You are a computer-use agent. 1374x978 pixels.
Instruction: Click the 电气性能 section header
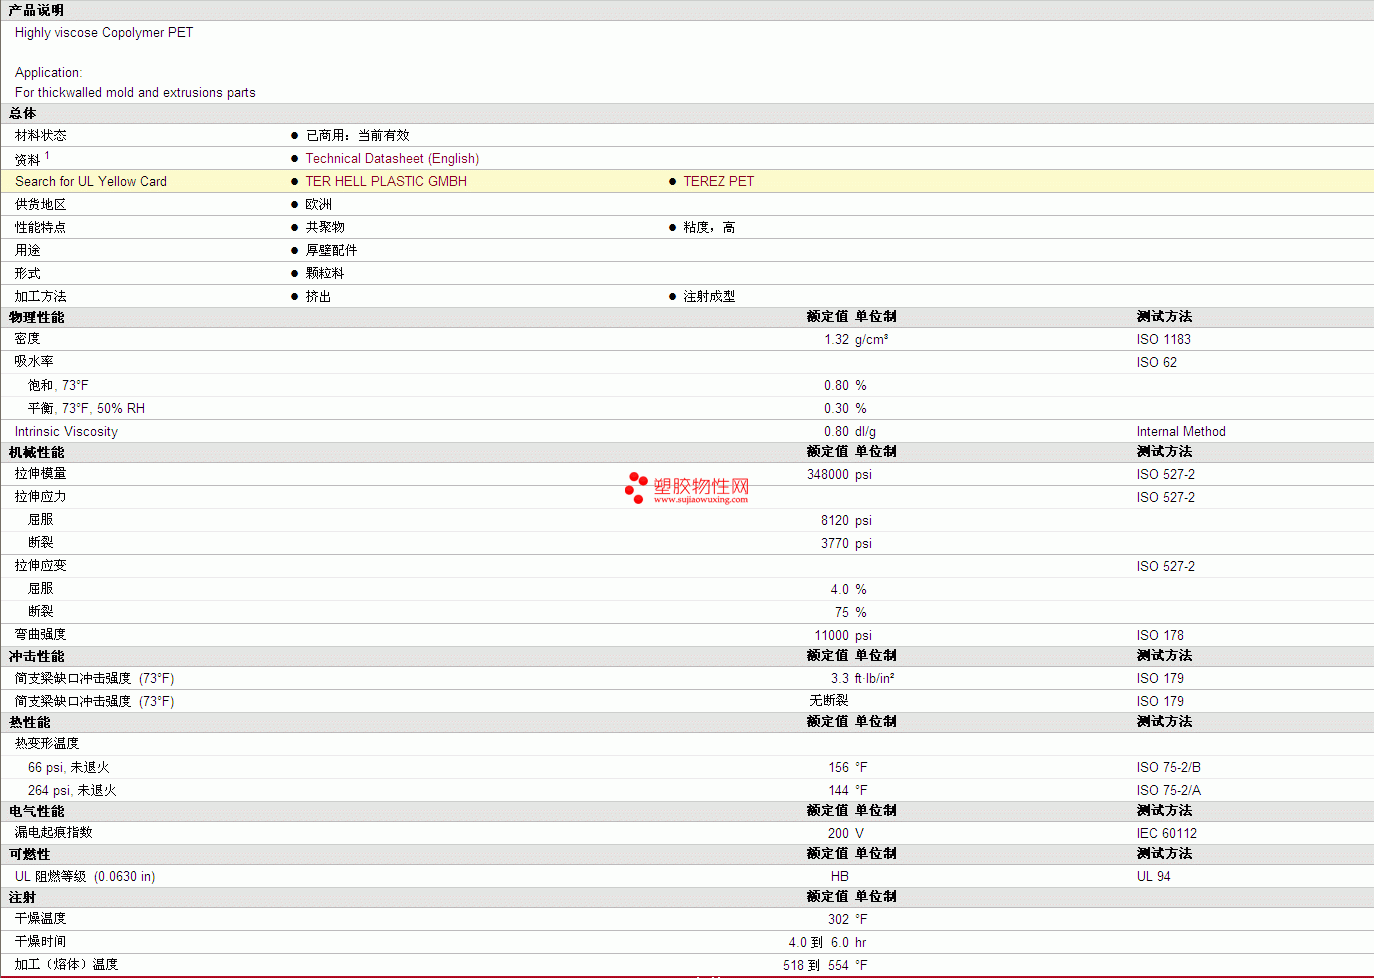(36, 811)
